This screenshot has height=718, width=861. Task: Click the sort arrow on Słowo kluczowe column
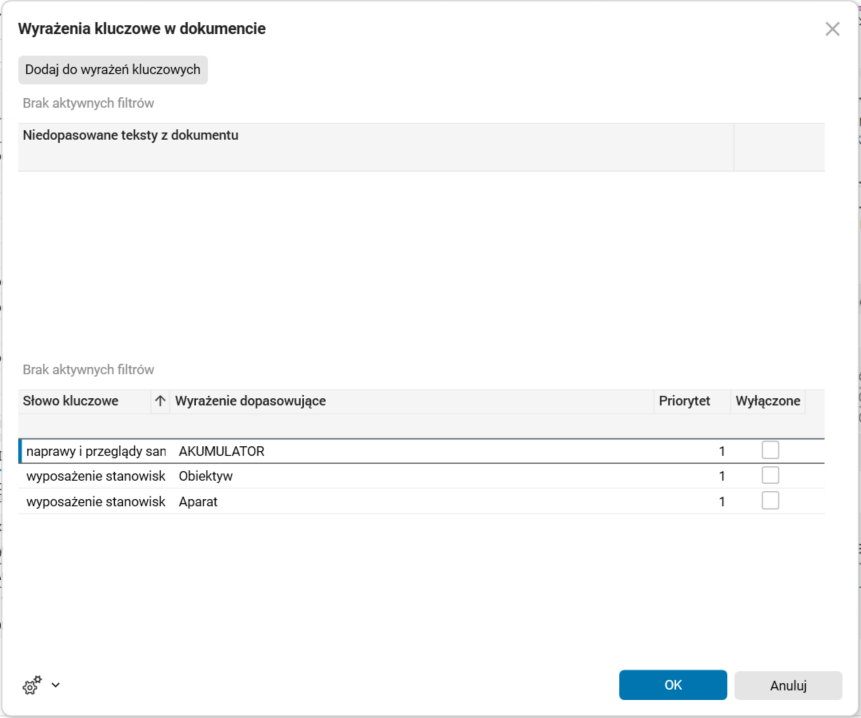tap(158, 401)
